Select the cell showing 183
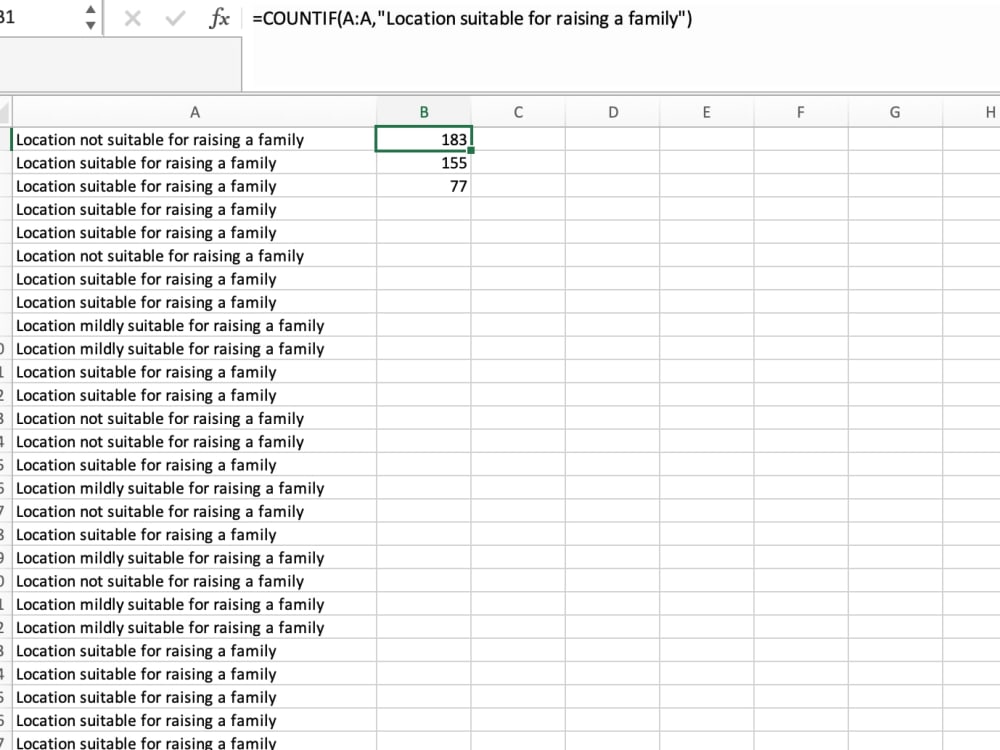The image size is (1000, 750). [424, 139]
